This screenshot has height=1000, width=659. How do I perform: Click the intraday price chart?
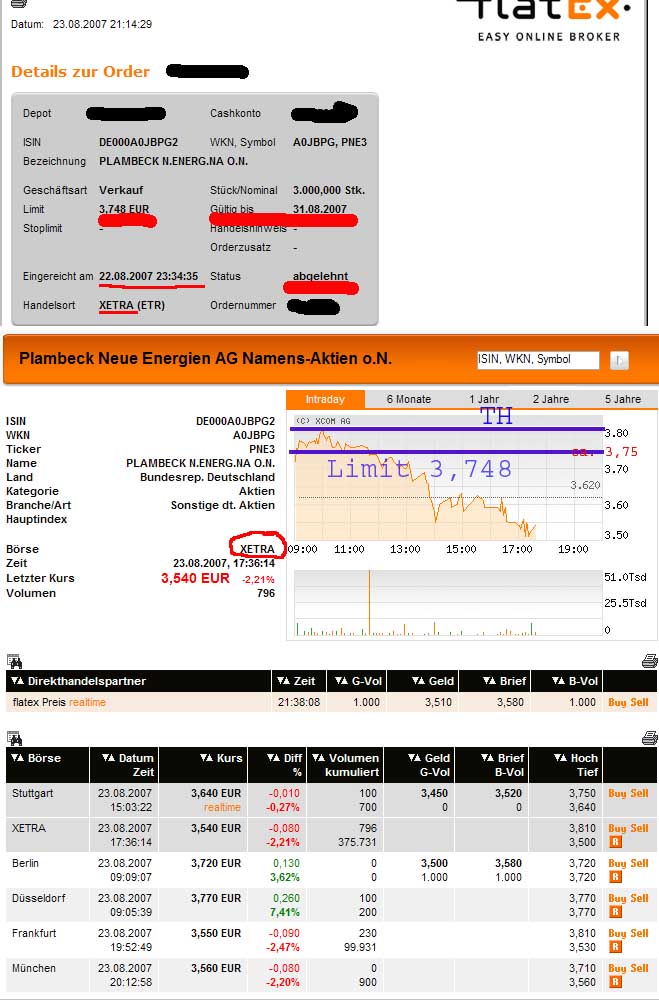(x=447, y=477)
